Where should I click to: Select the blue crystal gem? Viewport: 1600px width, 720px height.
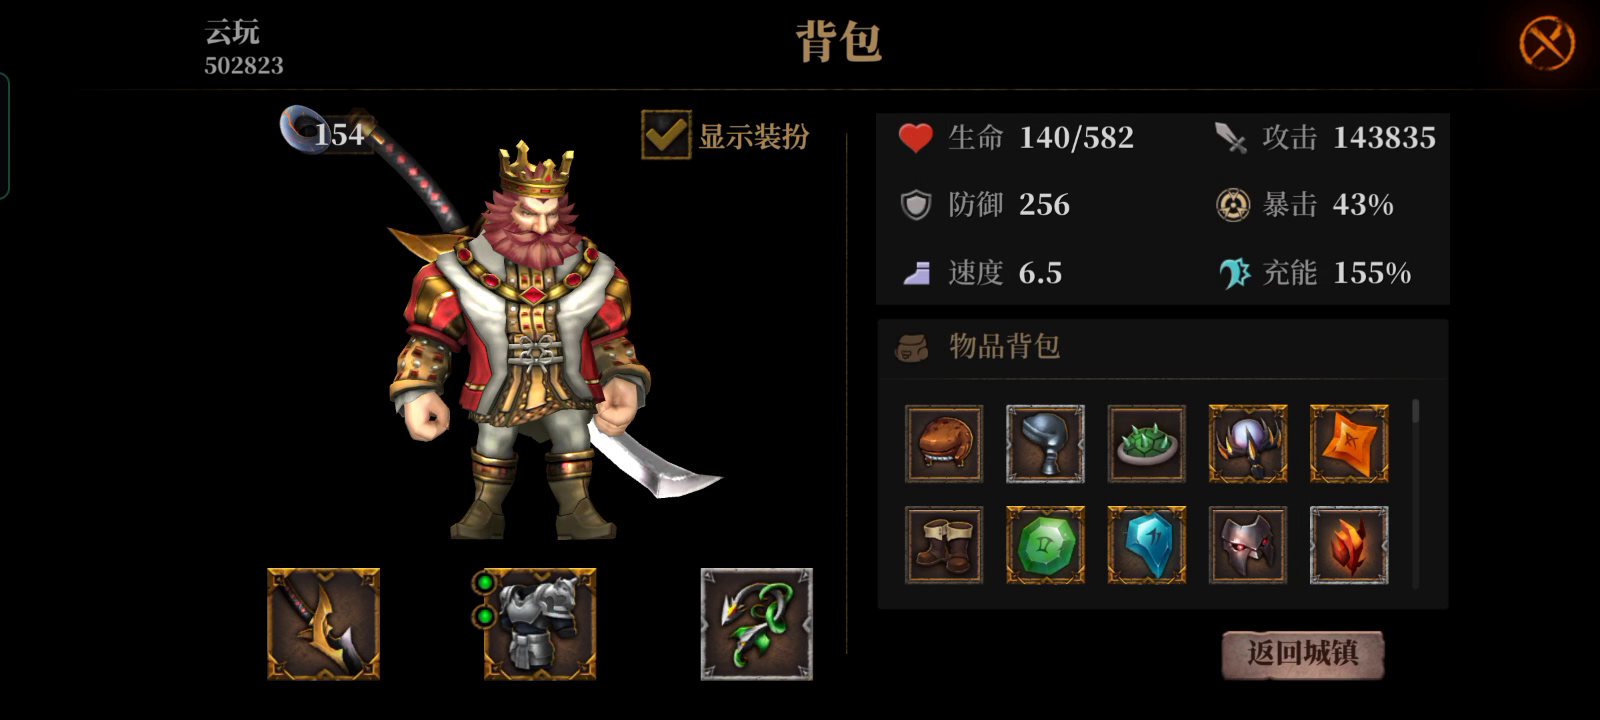1147,545
